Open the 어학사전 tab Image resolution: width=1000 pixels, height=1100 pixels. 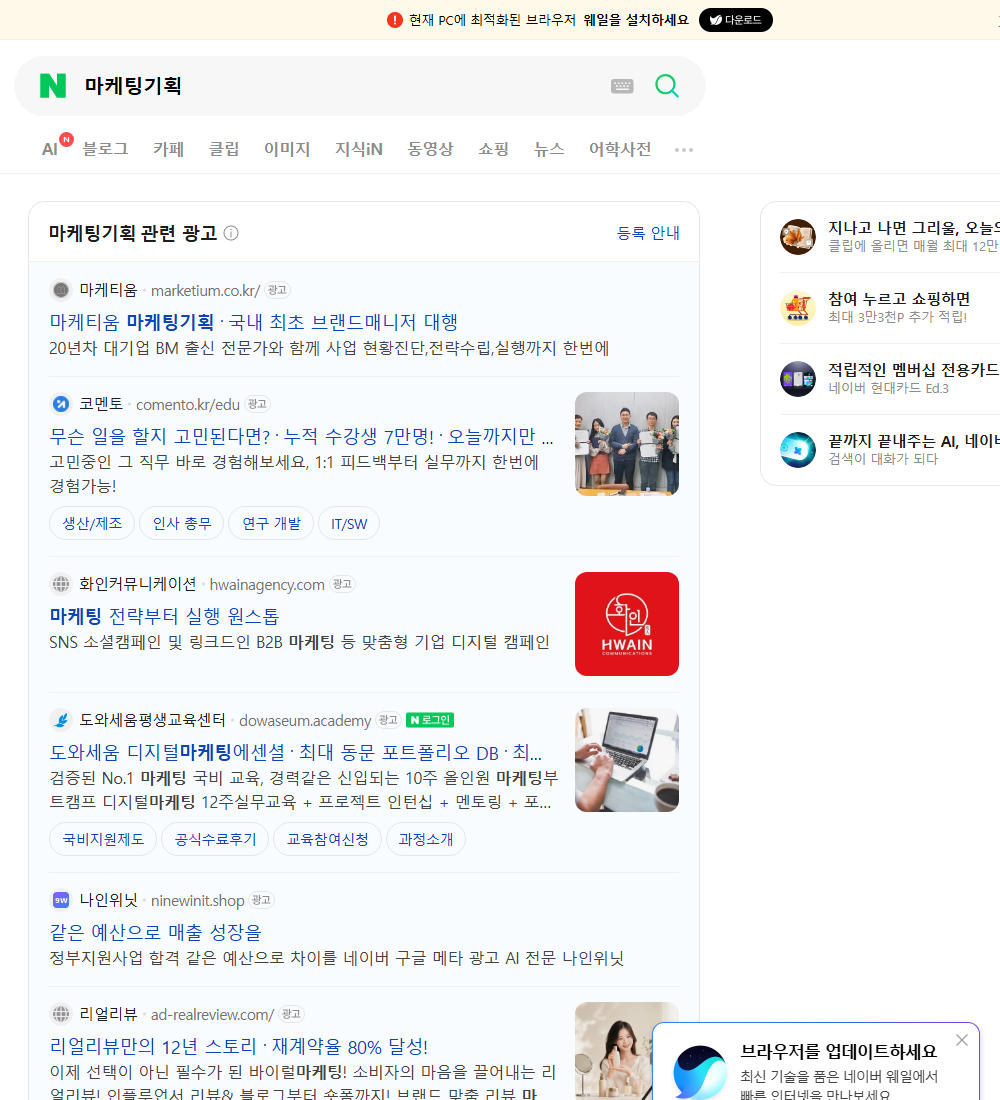pyautogui.click(x=620, y=149)
